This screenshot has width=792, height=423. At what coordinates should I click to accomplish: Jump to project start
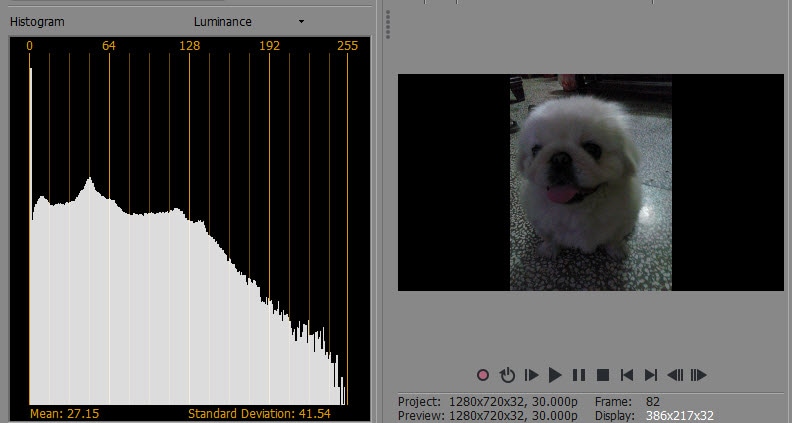coord(627,375)
